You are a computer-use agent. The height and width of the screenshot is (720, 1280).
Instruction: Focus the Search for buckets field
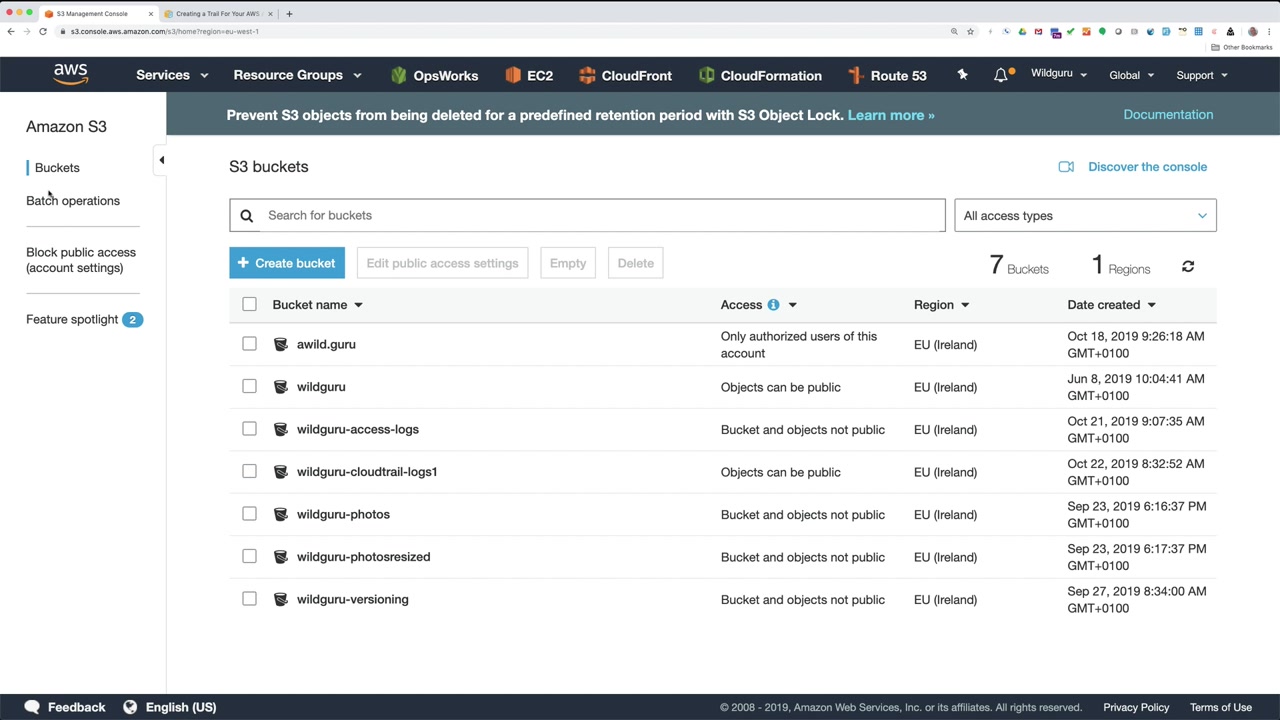point(587,215)
